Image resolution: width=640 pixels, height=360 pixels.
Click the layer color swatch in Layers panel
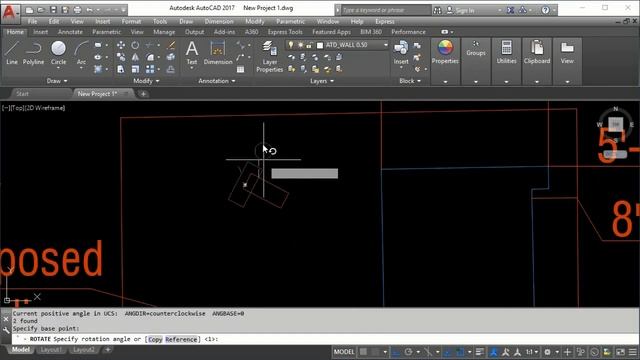click(320, 45)
